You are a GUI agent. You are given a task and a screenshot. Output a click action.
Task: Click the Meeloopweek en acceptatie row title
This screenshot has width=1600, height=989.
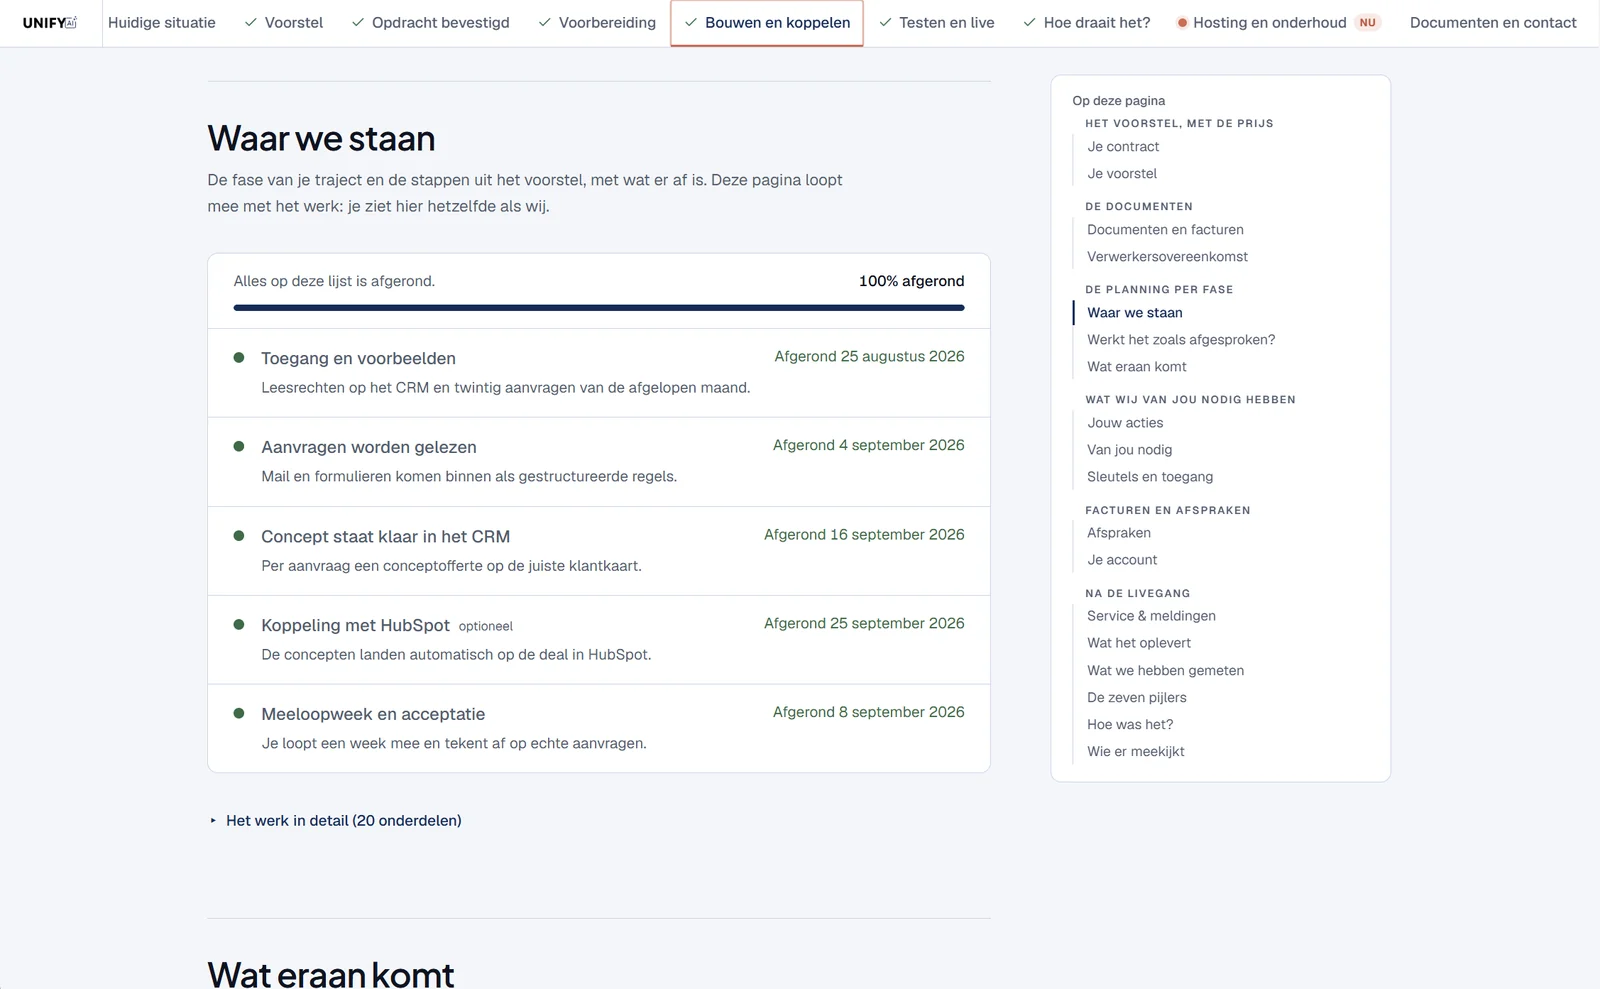(x=373, y=715)
